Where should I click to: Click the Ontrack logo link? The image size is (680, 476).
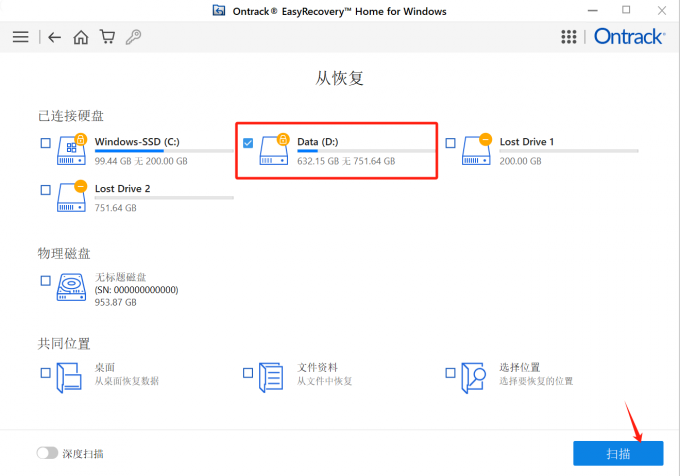click(629, 37)
